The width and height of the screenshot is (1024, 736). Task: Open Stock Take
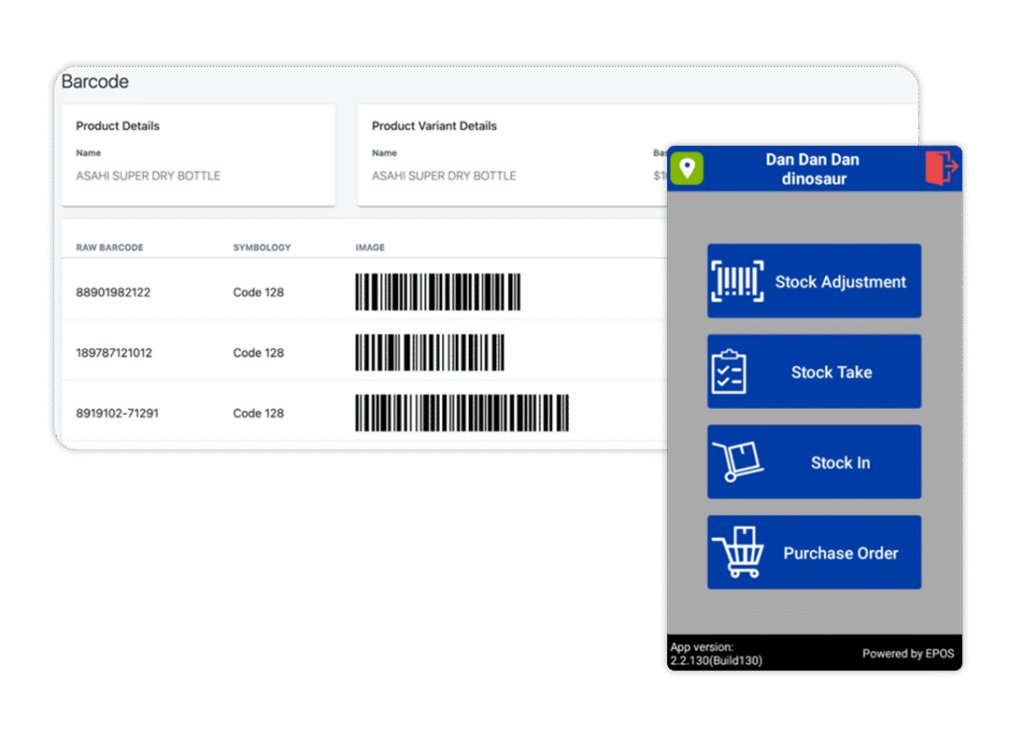831,372
